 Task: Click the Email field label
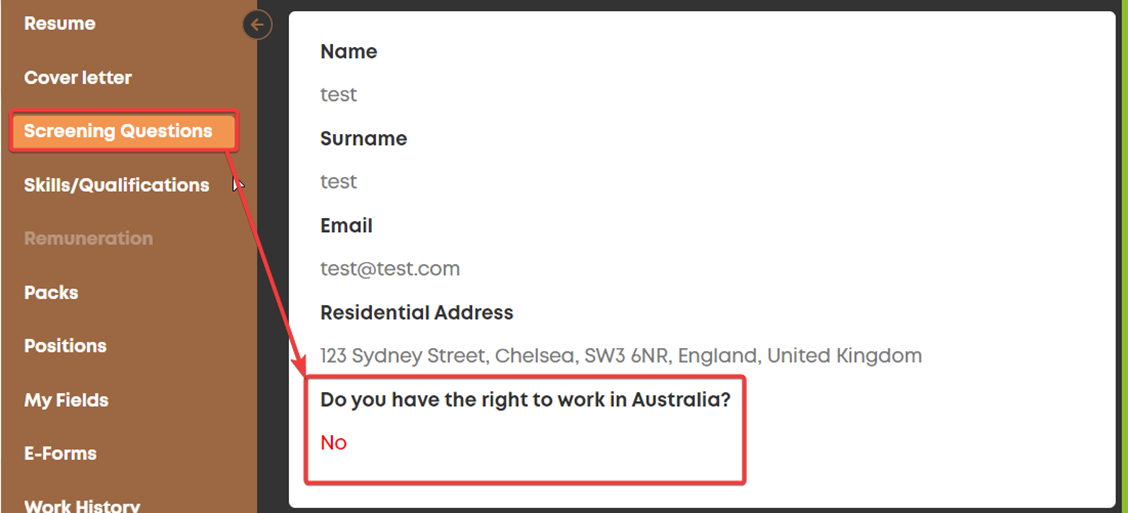(x=346, y=226)
